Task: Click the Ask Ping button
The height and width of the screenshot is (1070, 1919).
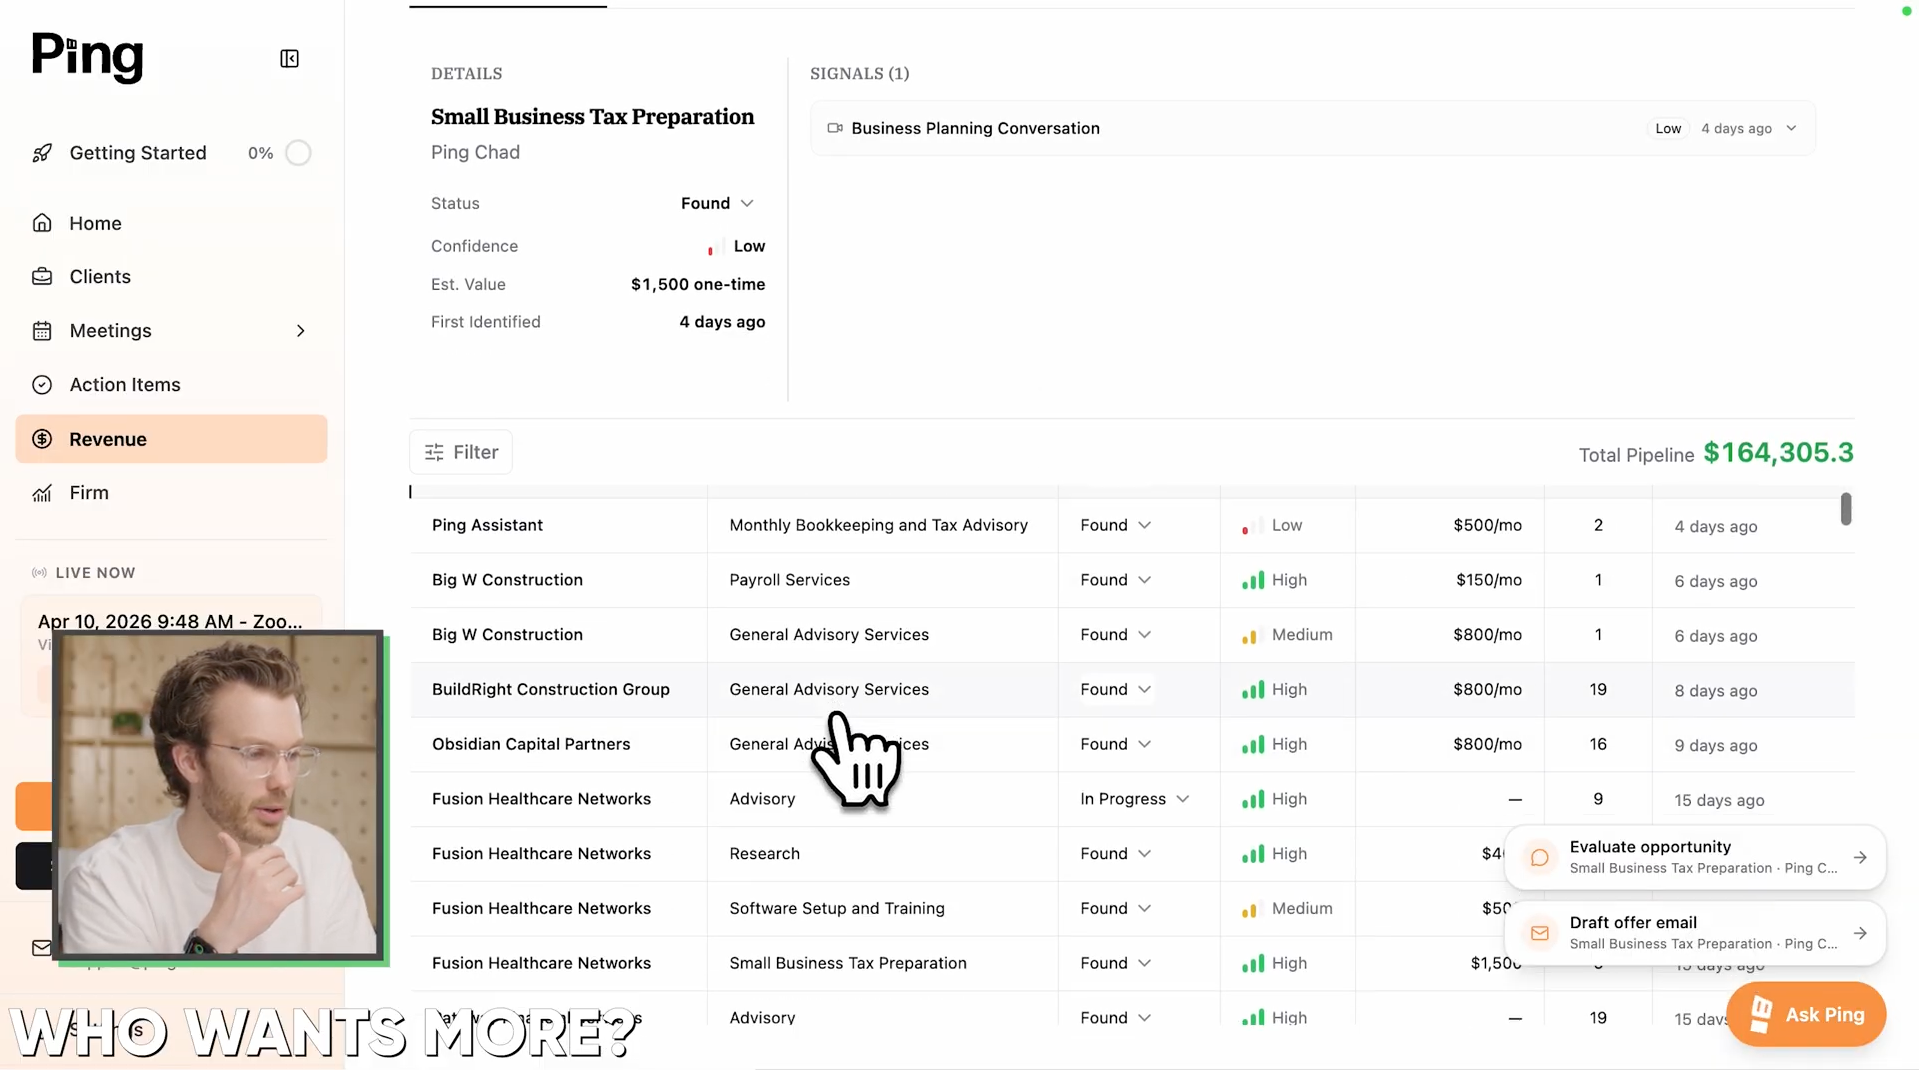Action: 1806,1015
